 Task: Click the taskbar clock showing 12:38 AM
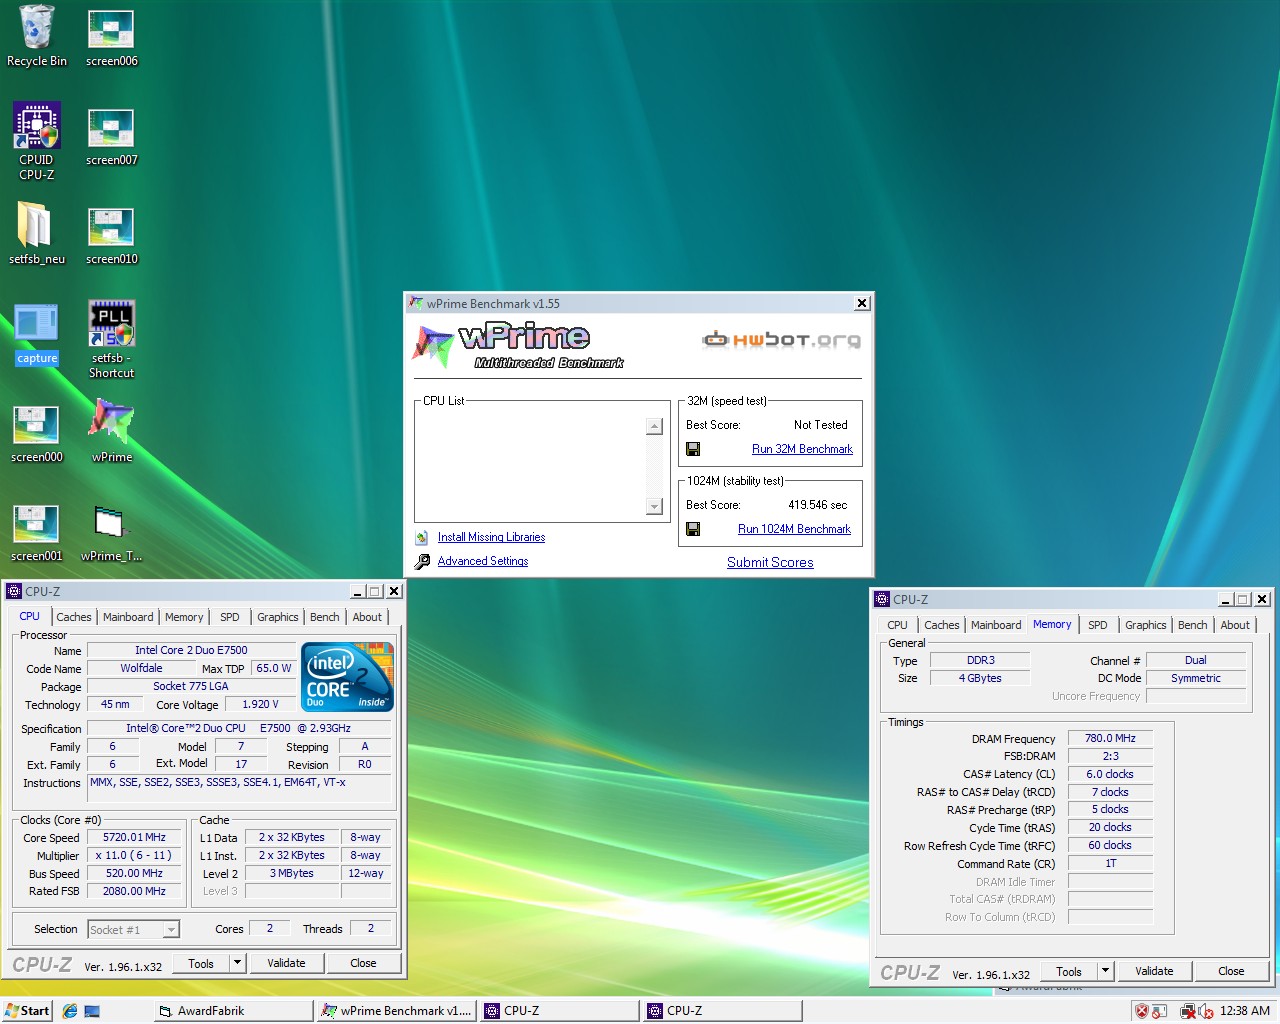[1245, 1011]
